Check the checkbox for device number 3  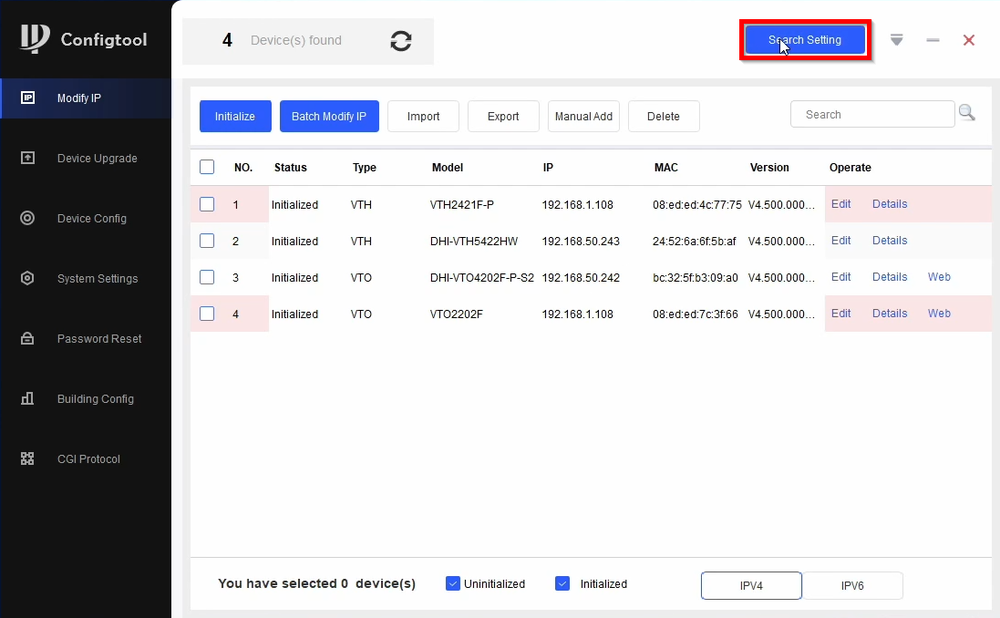pos(207,277)
